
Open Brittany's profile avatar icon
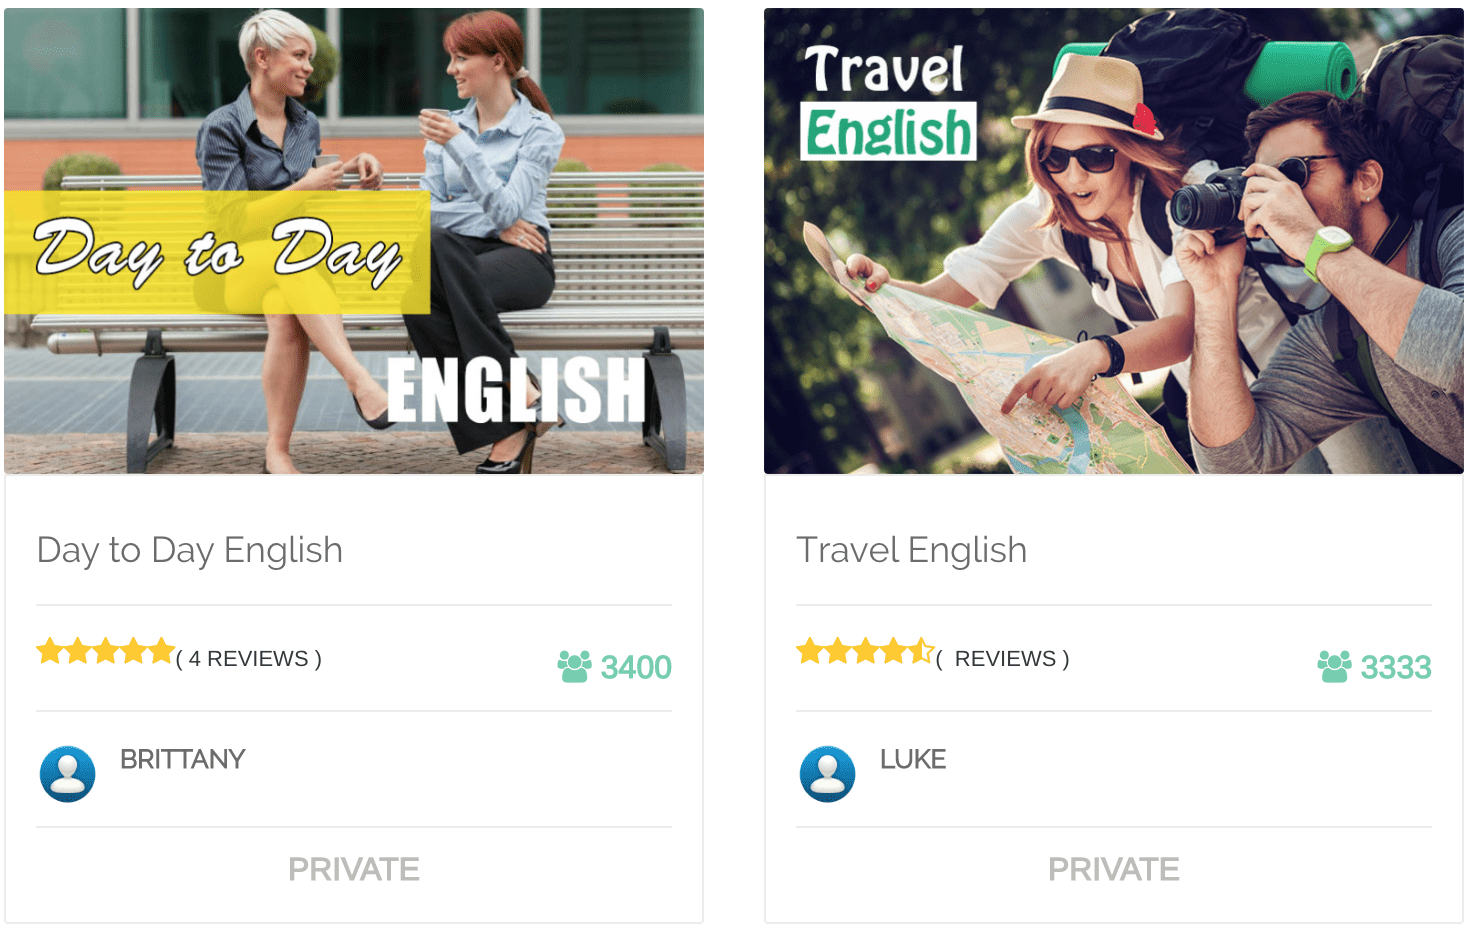67,774
